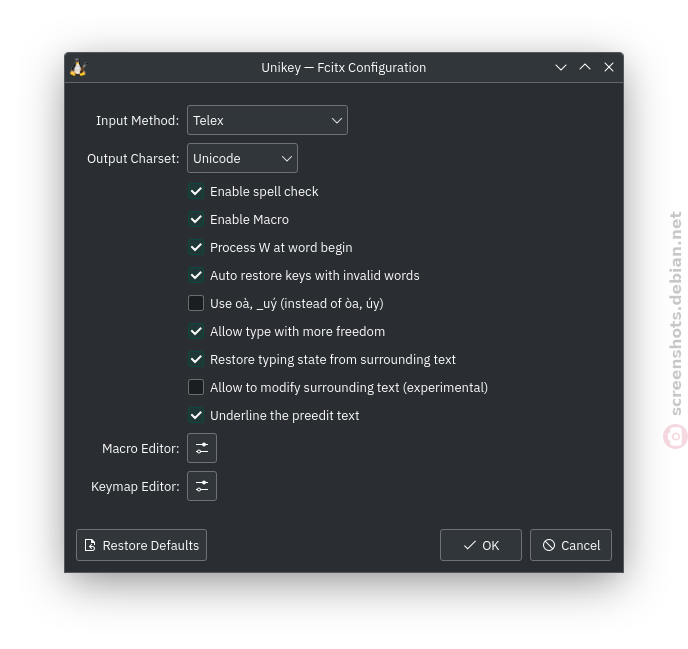
Task: Dismiss dialog with Cancel button
Action: pyautogui.click(x=571, y=545)
